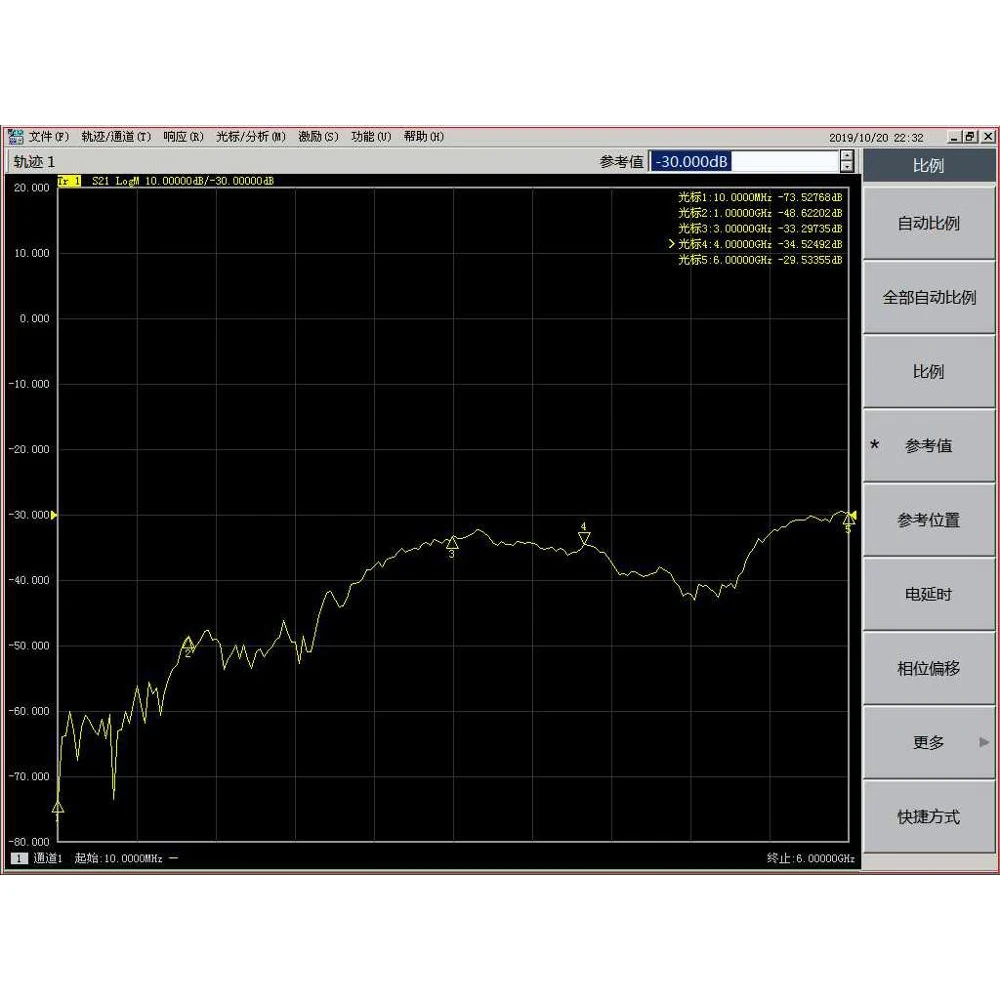Click the 比例 header at top of softkey panel
The width and height of the screenshot is (1000, 1000).
tap(929, 166)
